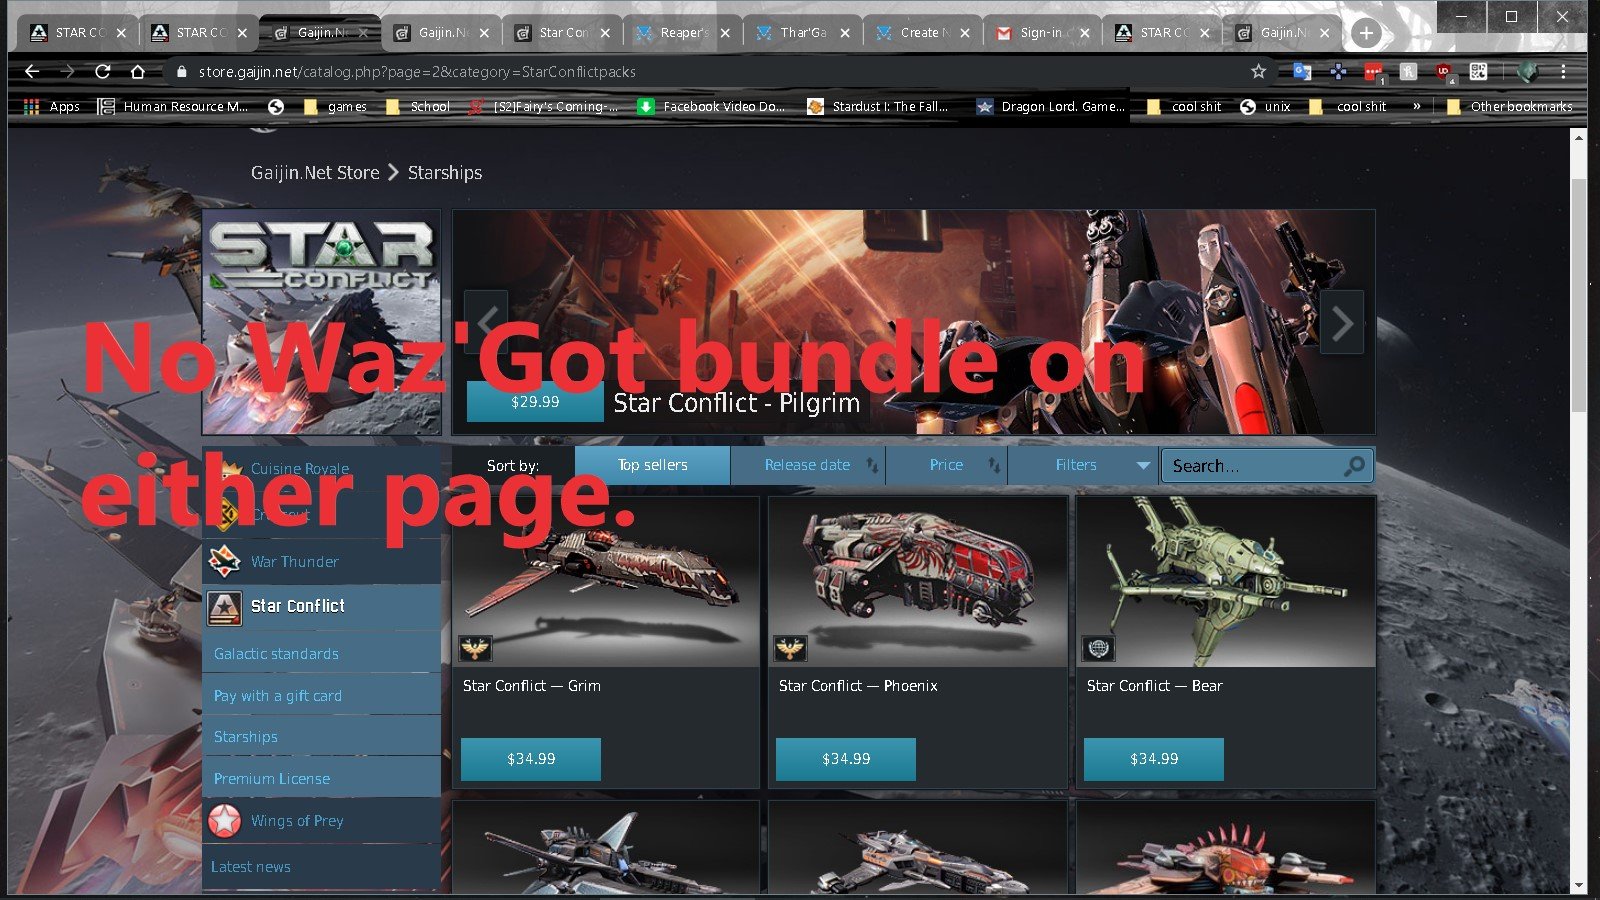Sort products by Top sellers
This screenshot has height=900, width=1600.
pyautogui.click(x=652, y=465)
